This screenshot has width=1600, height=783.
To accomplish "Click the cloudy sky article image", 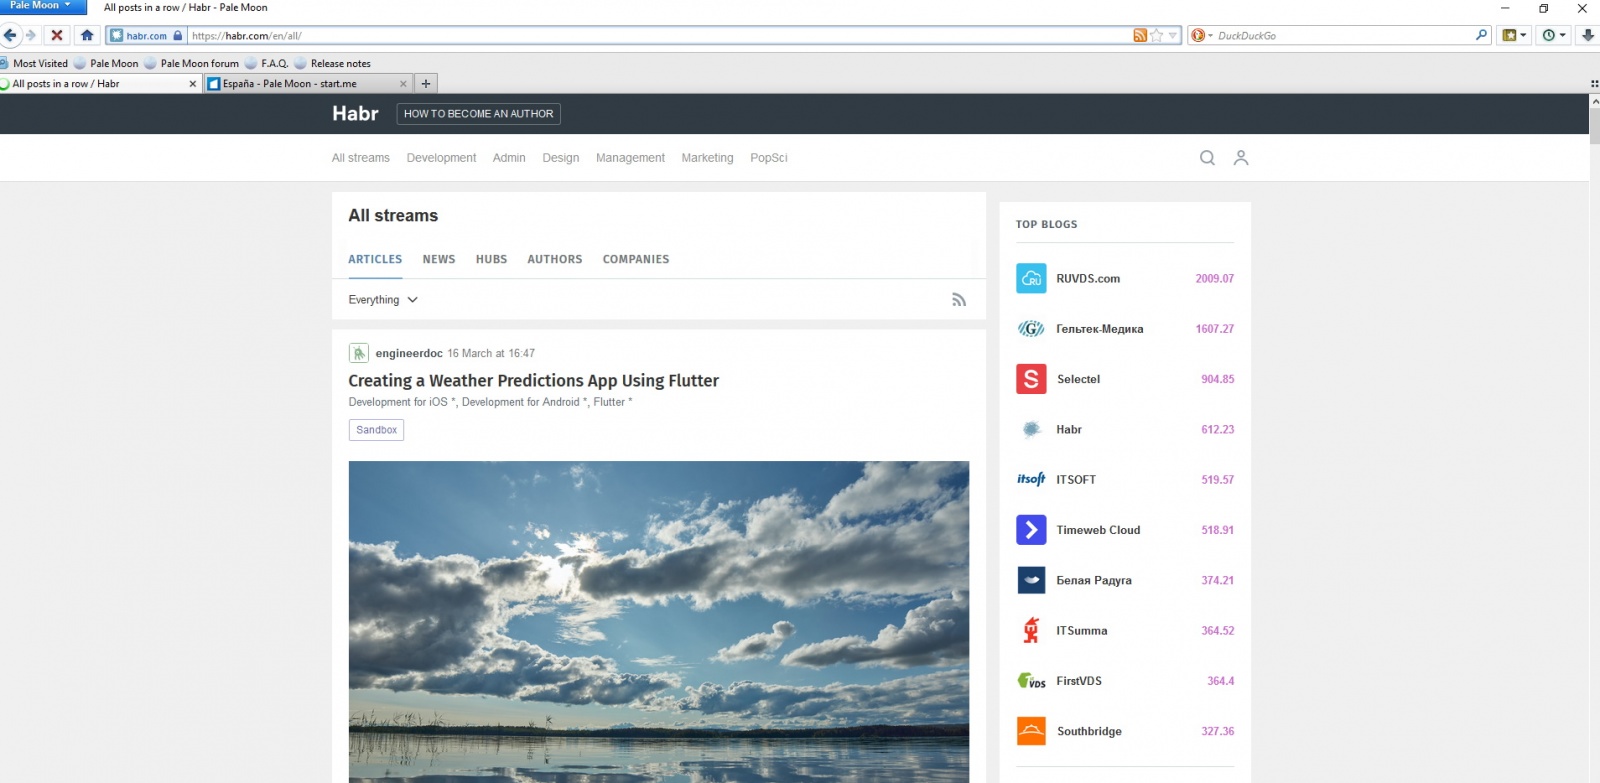I will (x=659, y=622).
